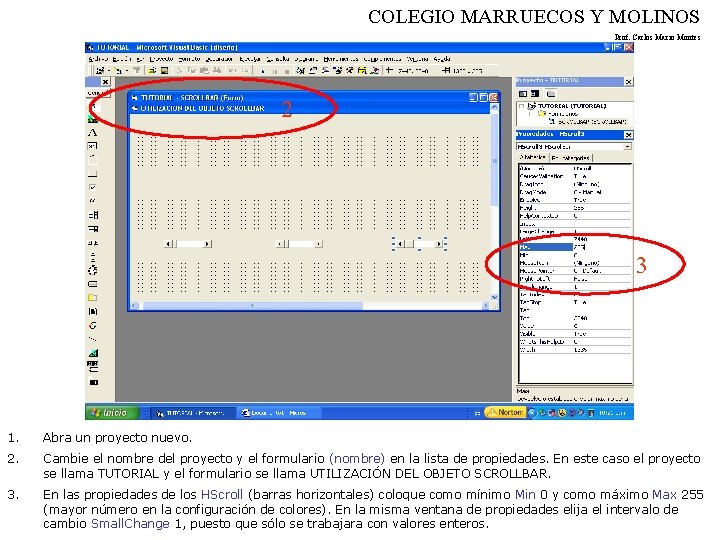
Task: Select the Line control in the toolbox
Action: (x=93, y=339)
